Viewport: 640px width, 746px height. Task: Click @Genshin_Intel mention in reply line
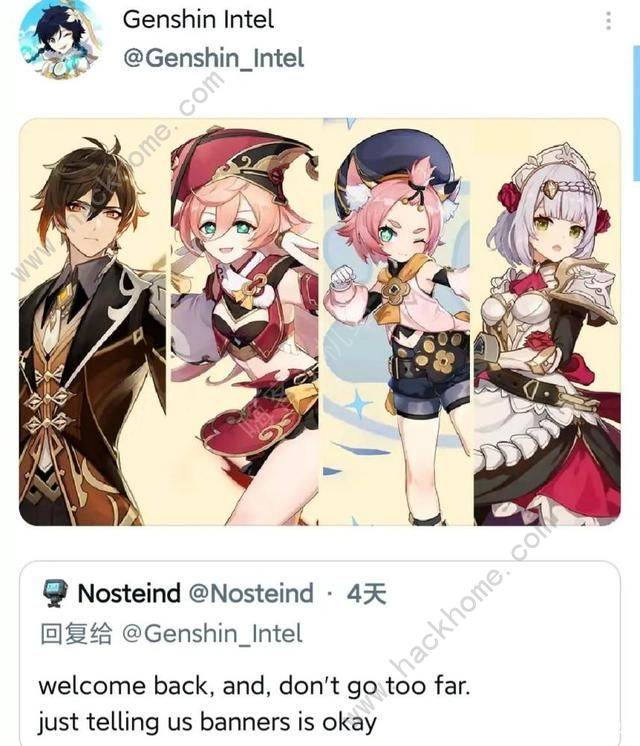tap(212, 634)
